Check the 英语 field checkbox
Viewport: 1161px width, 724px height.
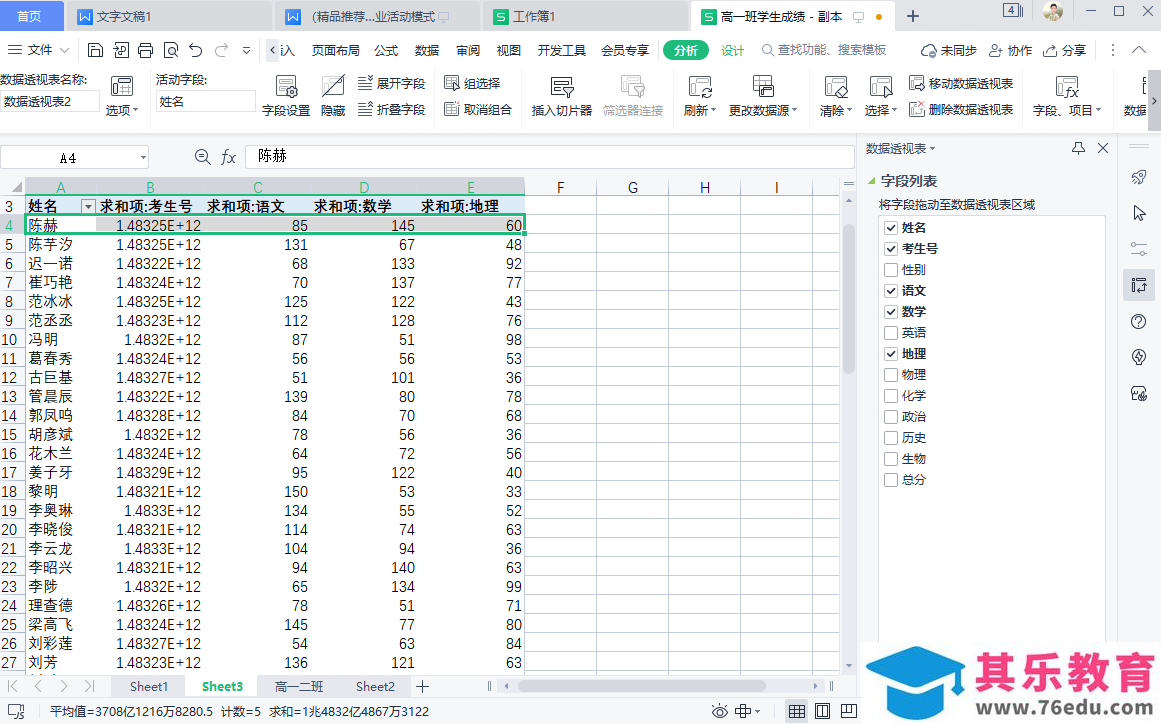[x=891, y=332]
